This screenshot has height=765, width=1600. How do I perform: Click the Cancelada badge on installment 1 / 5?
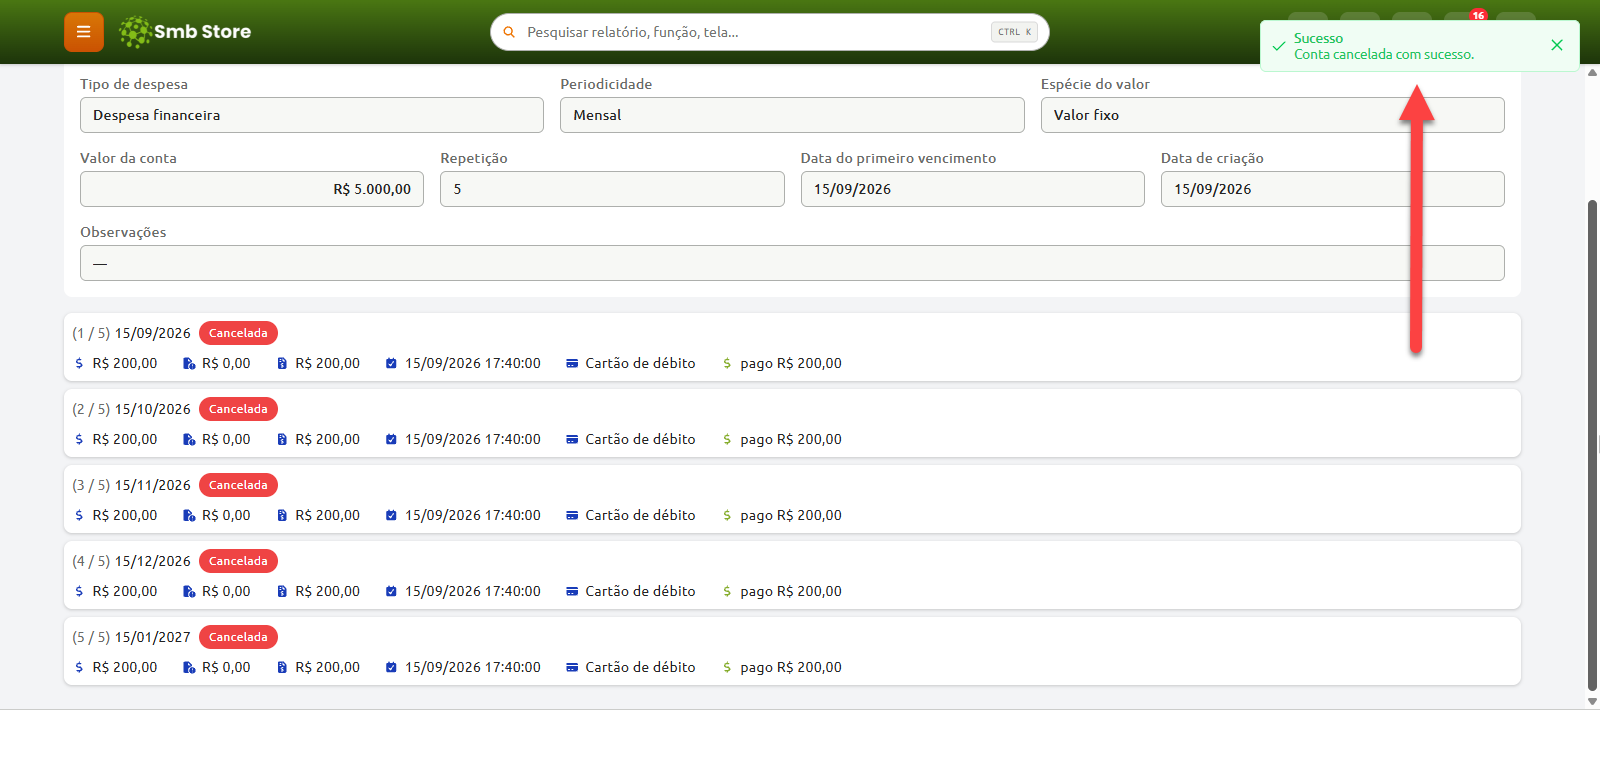coord(238,333)
